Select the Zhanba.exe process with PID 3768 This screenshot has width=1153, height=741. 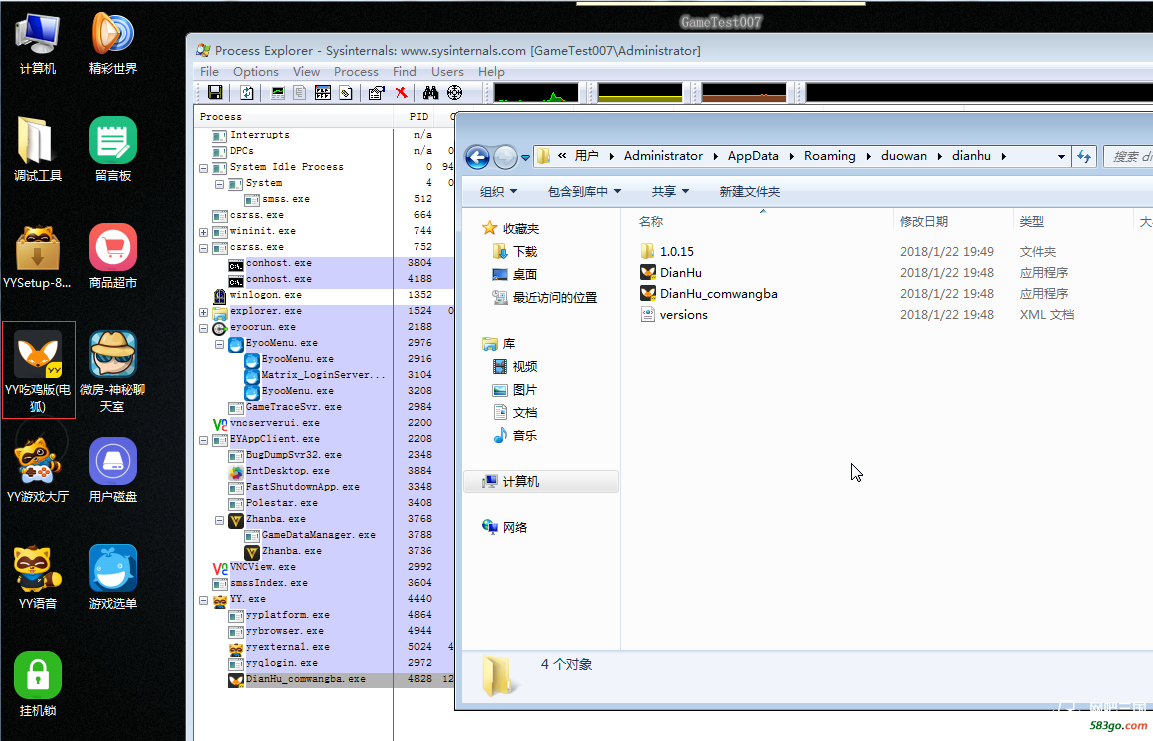[324, 519]
